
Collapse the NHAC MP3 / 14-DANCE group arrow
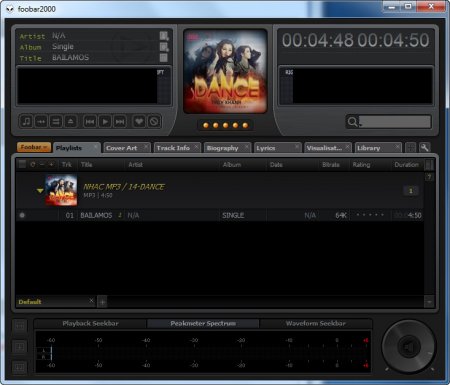coord(40,191)
